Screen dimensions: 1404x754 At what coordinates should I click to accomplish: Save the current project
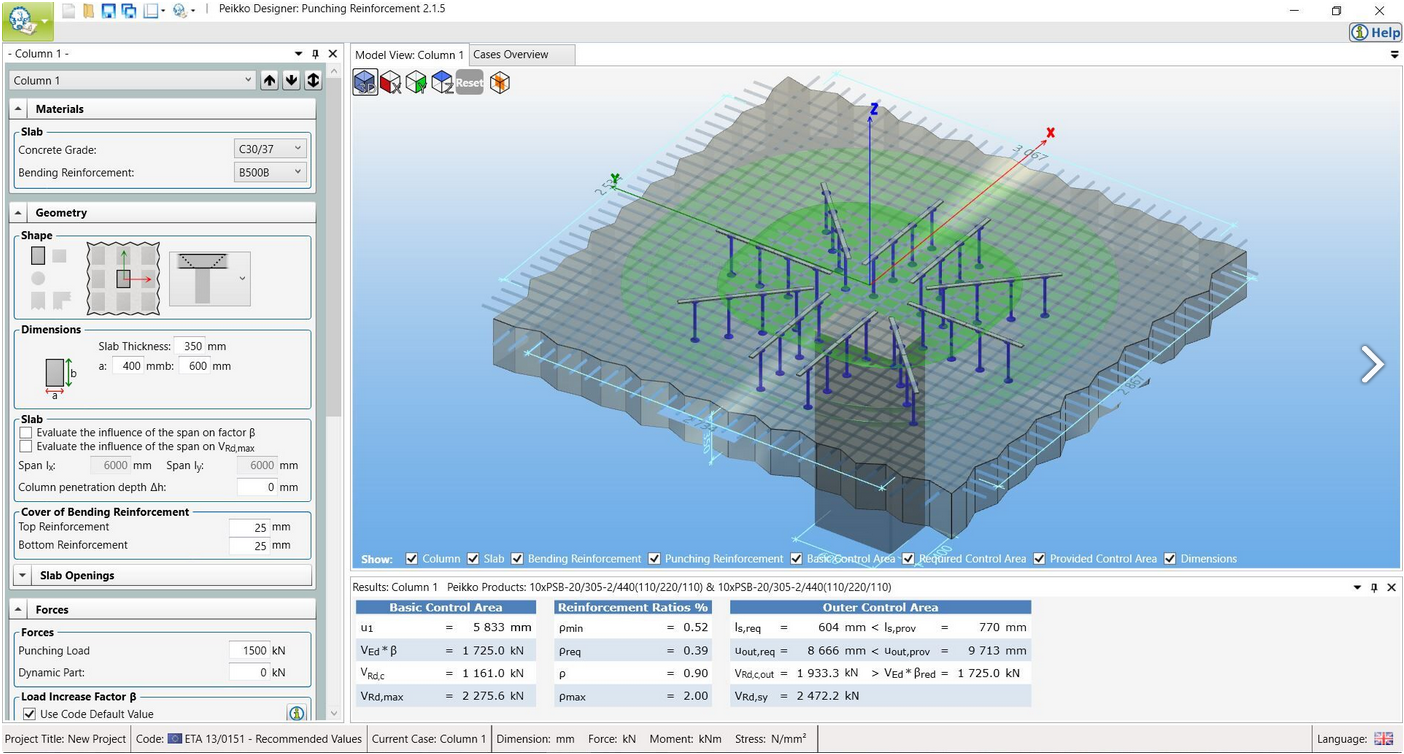tap(108, 10)
